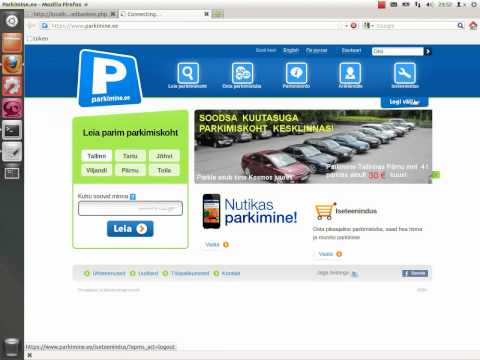
Task: Go to Firefox home page icon
Action: (473, 26)
